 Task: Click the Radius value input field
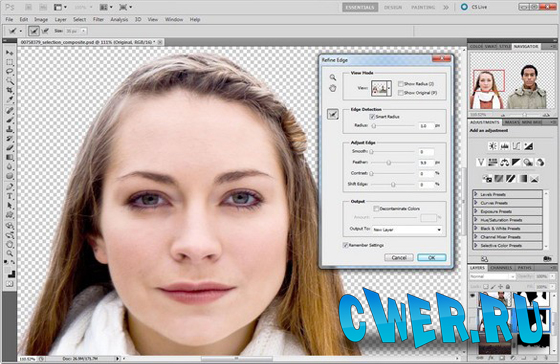point(426,126)
